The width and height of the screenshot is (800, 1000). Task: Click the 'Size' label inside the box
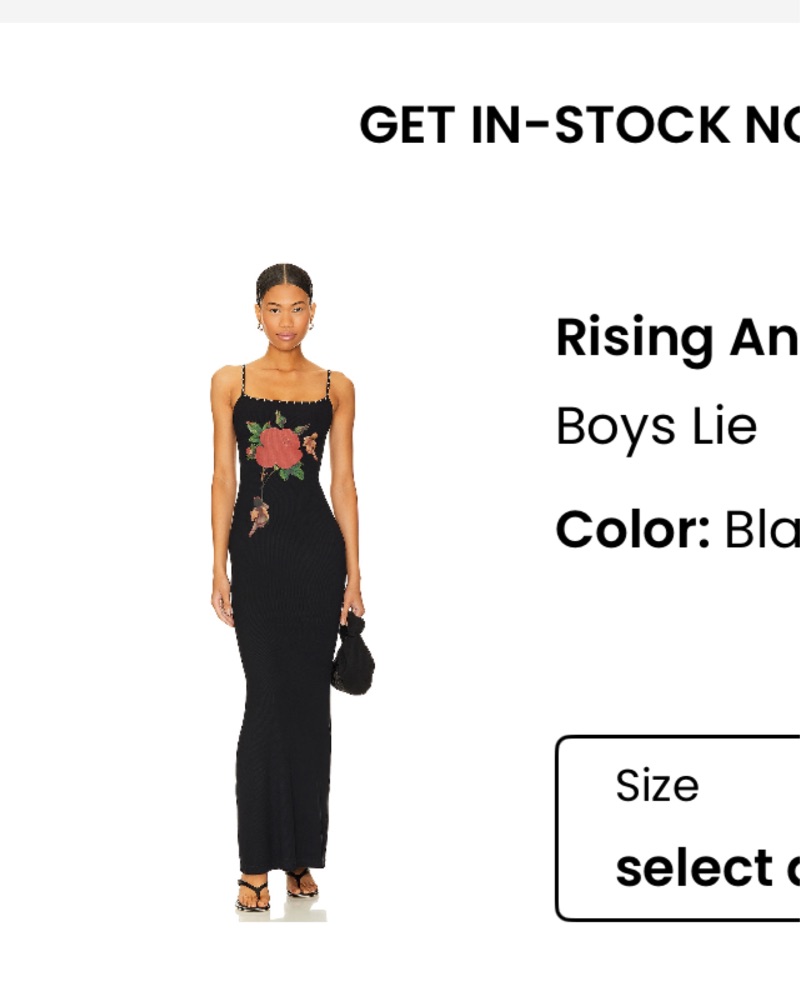pos(657,785)
